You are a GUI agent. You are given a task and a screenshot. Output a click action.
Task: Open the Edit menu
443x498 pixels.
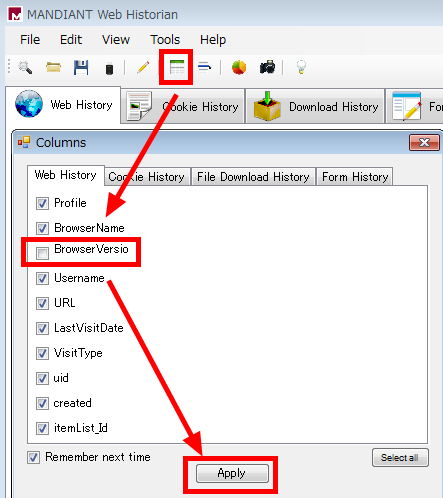point(71,40)
